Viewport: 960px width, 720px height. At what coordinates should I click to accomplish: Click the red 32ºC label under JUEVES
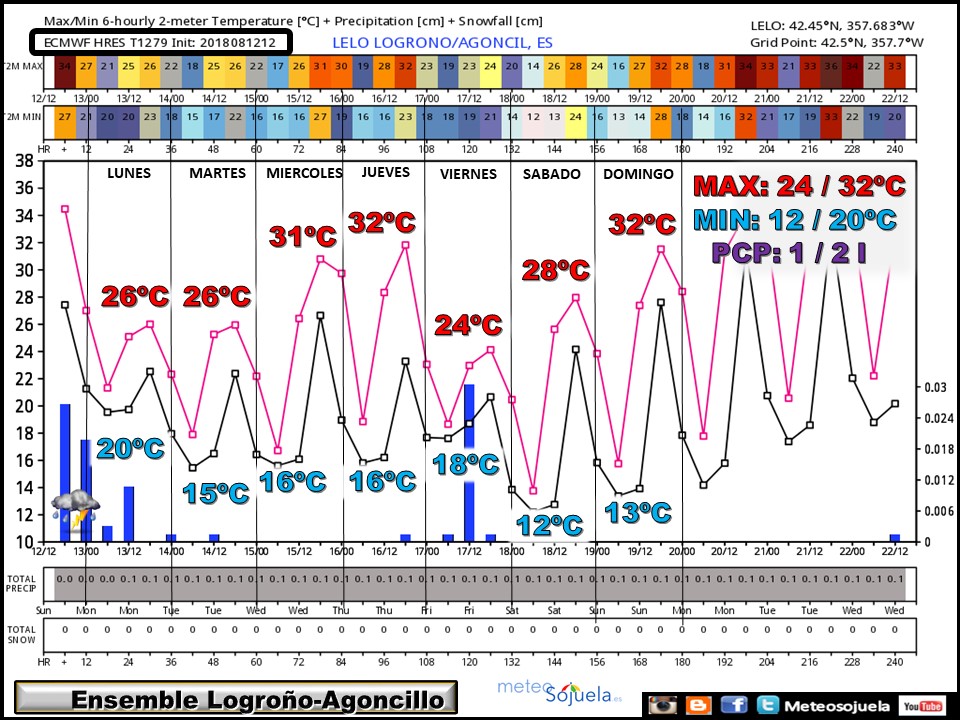click(382, 222)
